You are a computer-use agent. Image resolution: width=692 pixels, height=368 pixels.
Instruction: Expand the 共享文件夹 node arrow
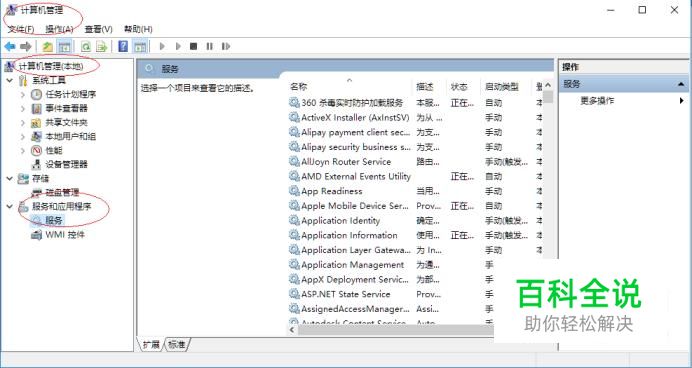pyautogui.click(x=23, y=123)
